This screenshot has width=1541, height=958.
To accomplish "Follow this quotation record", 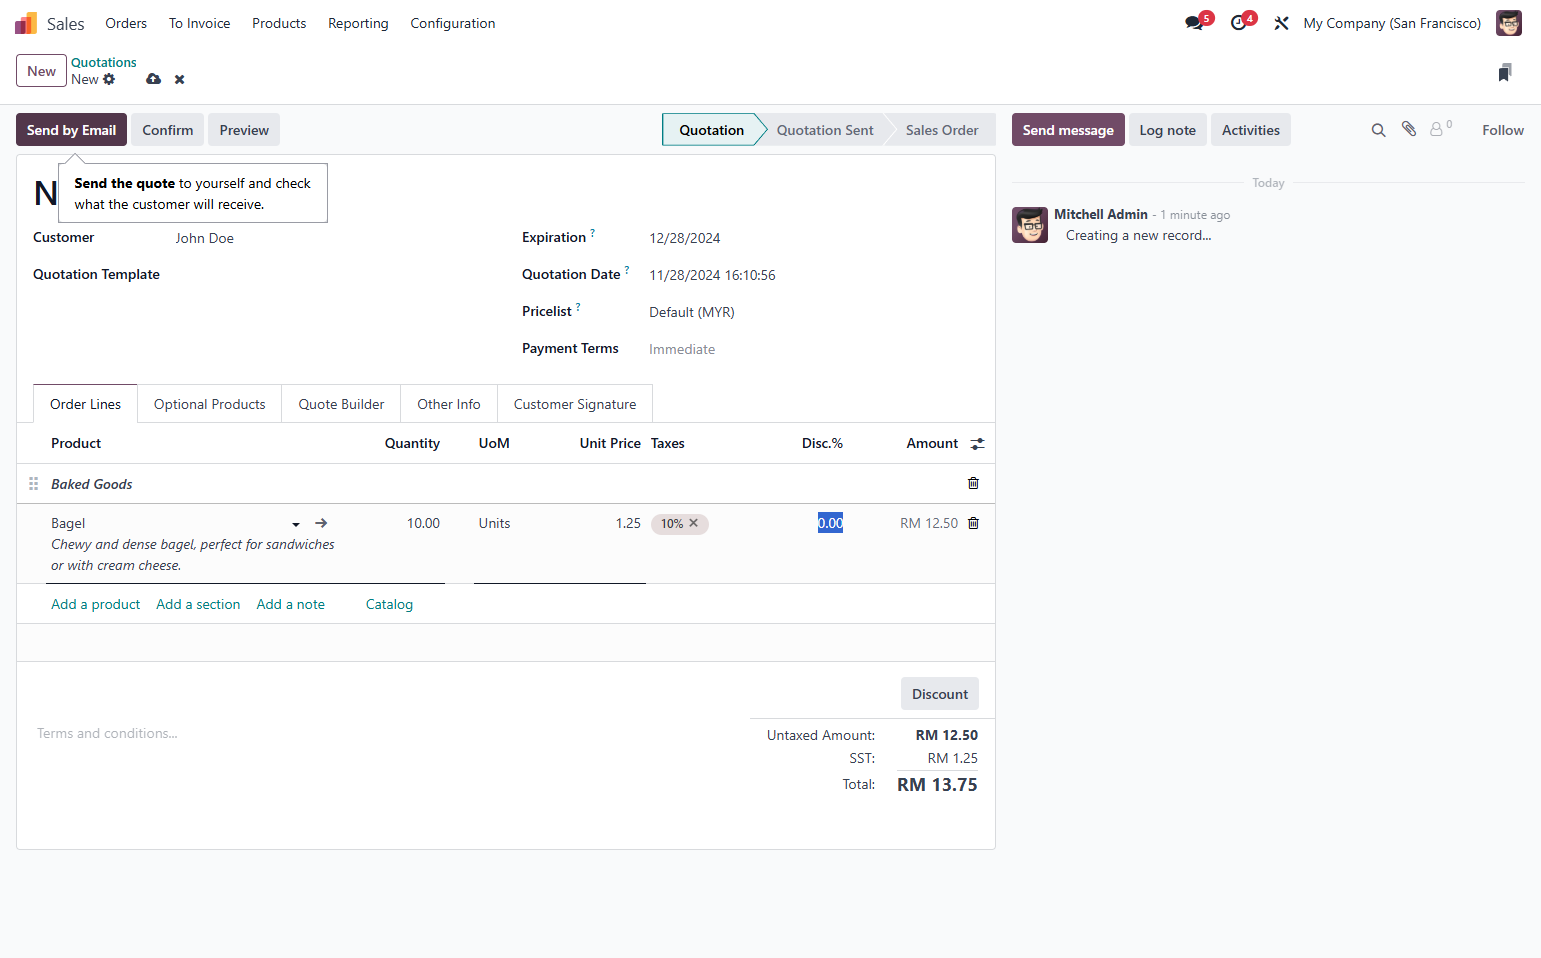I will pyautogui.click(x=1503, y=130).
